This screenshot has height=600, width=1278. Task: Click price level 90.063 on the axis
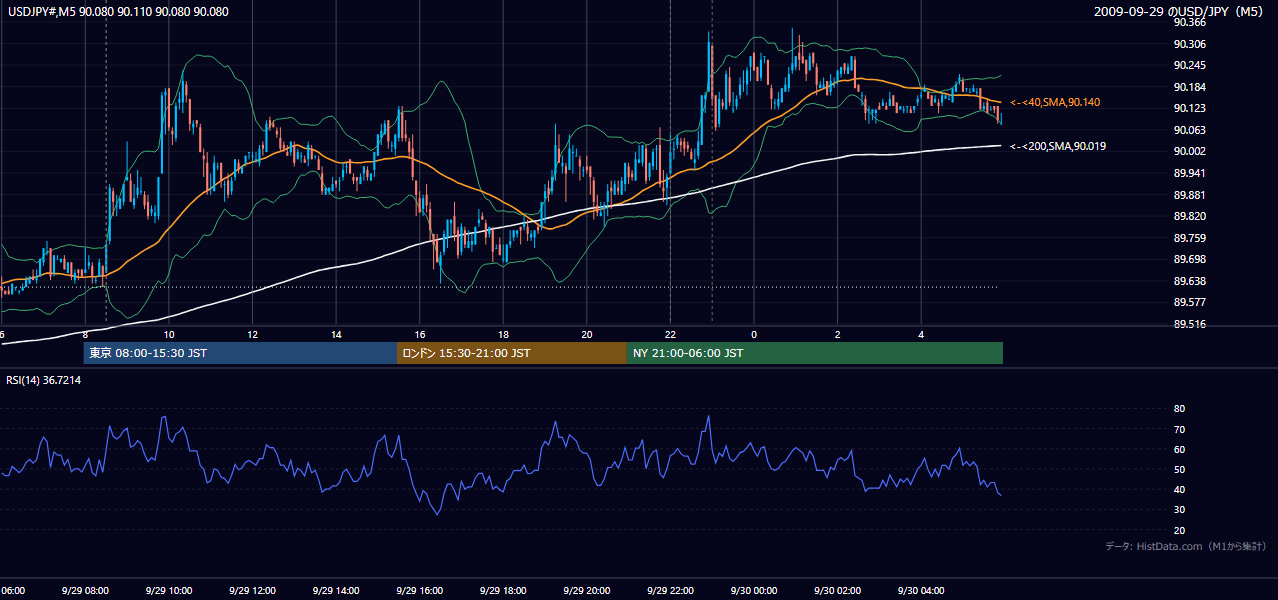(1189, 130)
